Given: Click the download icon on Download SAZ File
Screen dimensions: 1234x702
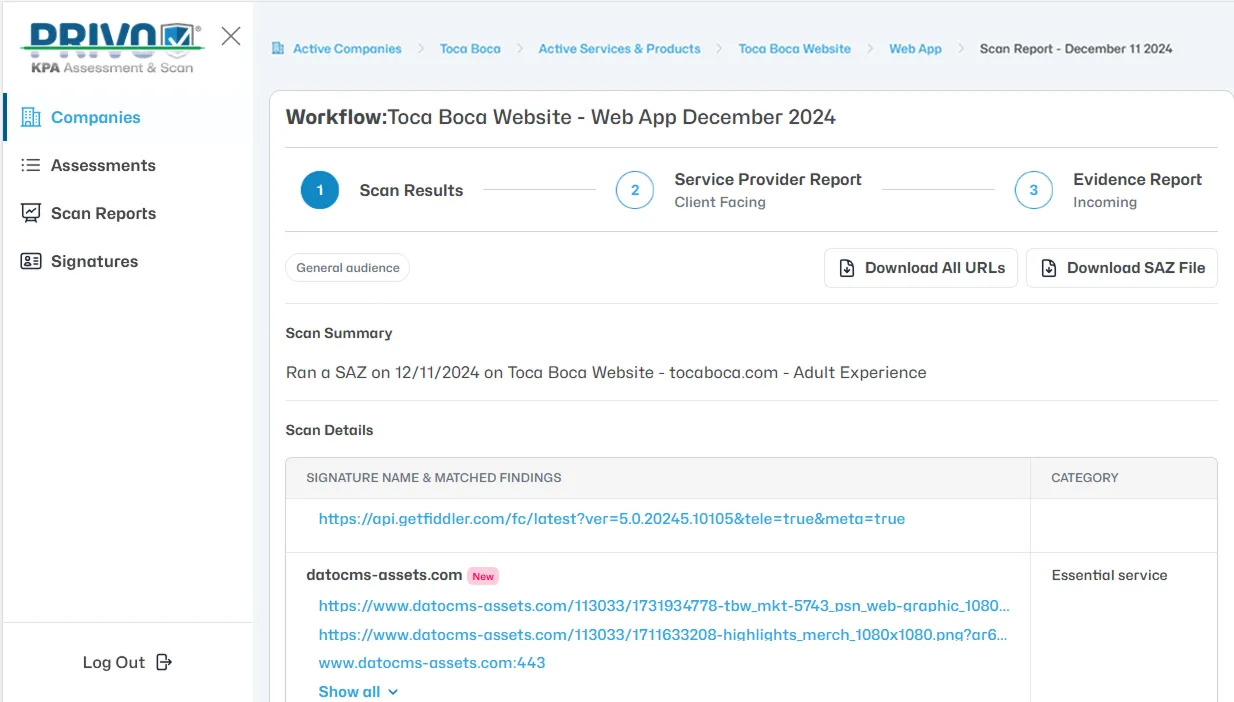Looking at the screenshot, I should point(1048,267).
